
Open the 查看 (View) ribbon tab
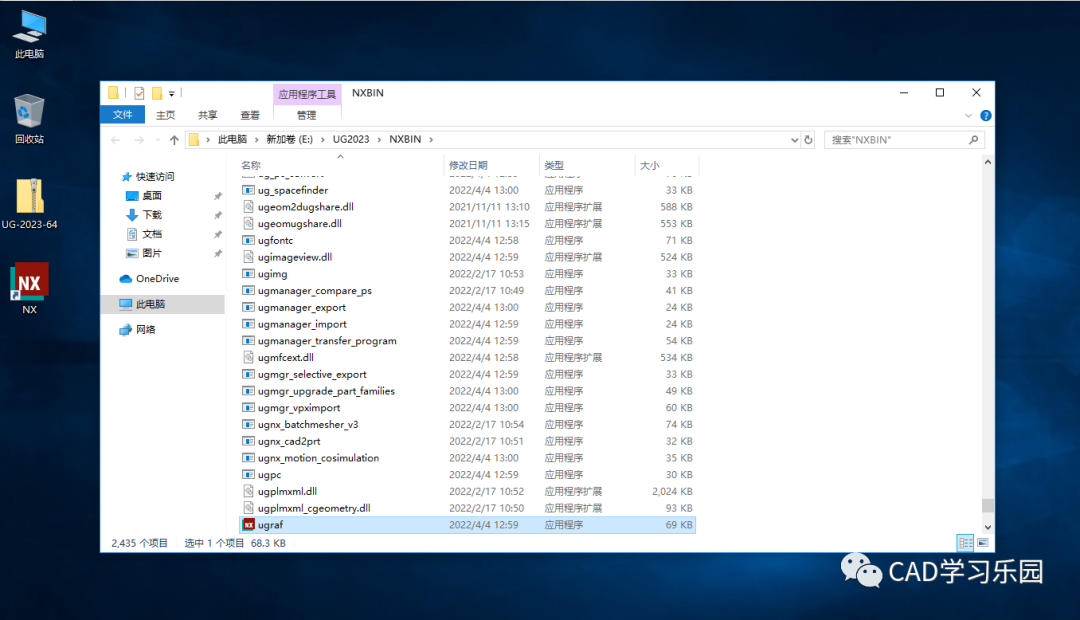[249, 115]
